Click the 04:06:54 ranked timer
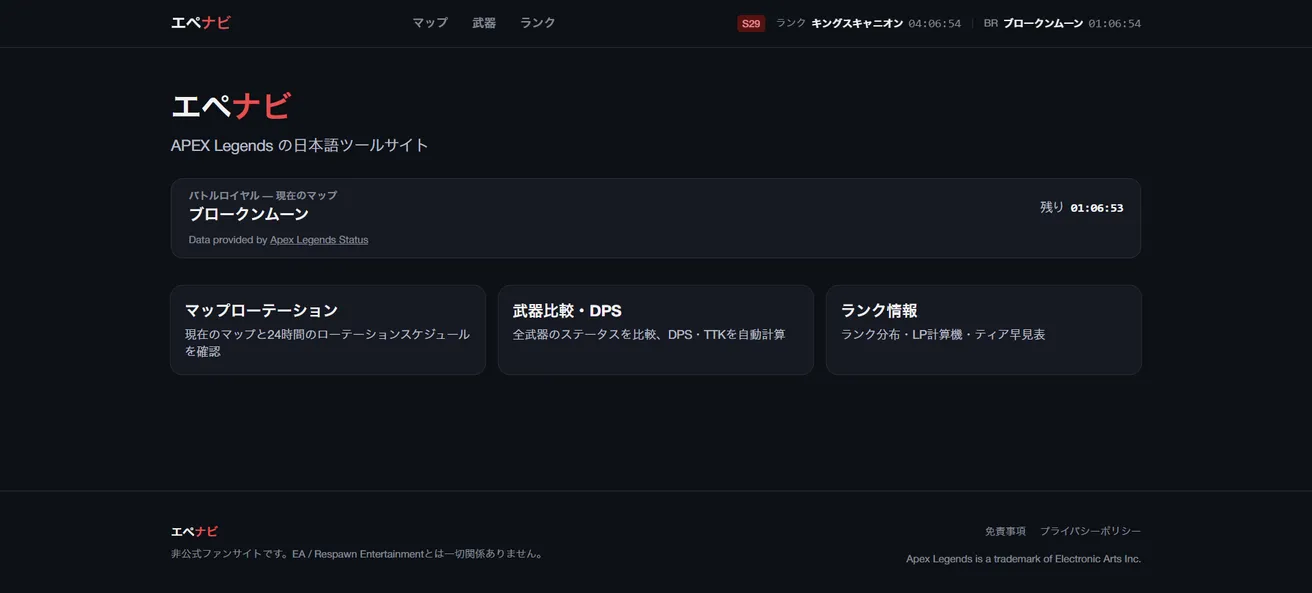 coord(934,23)
